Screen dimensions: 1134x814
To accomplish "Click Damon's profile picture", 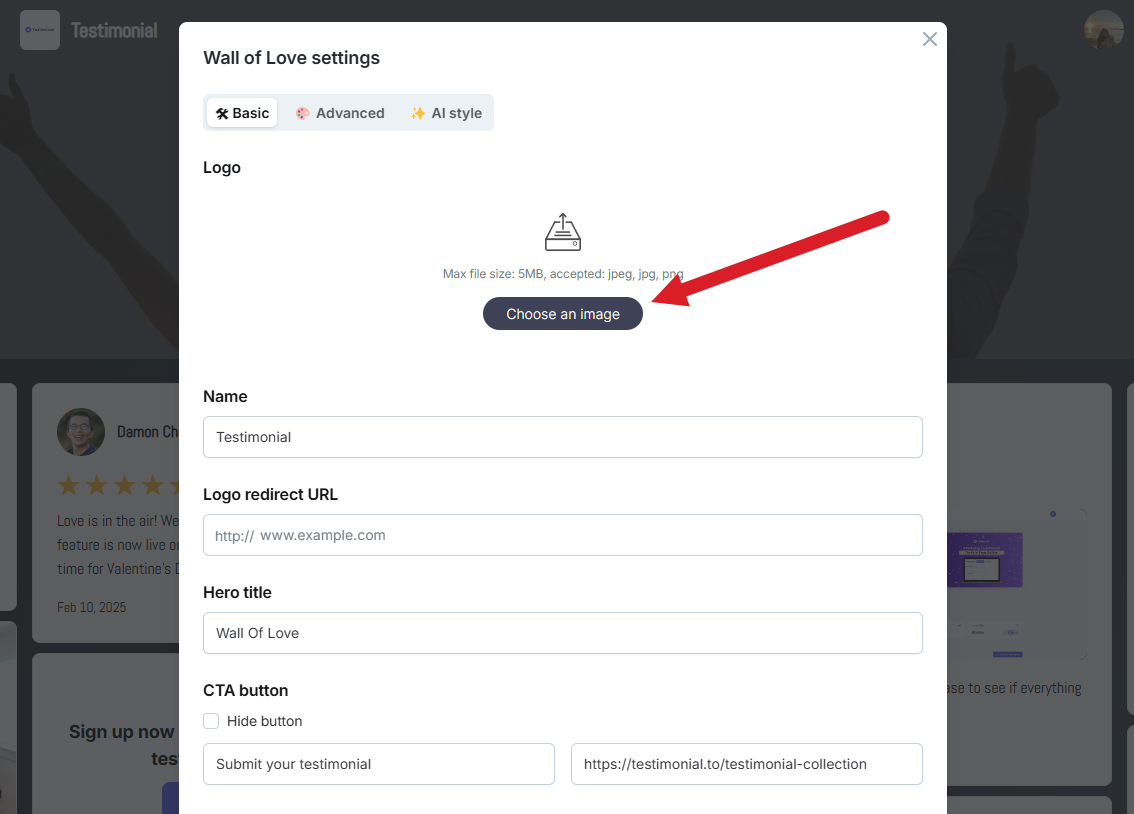I will click(81, 432).
